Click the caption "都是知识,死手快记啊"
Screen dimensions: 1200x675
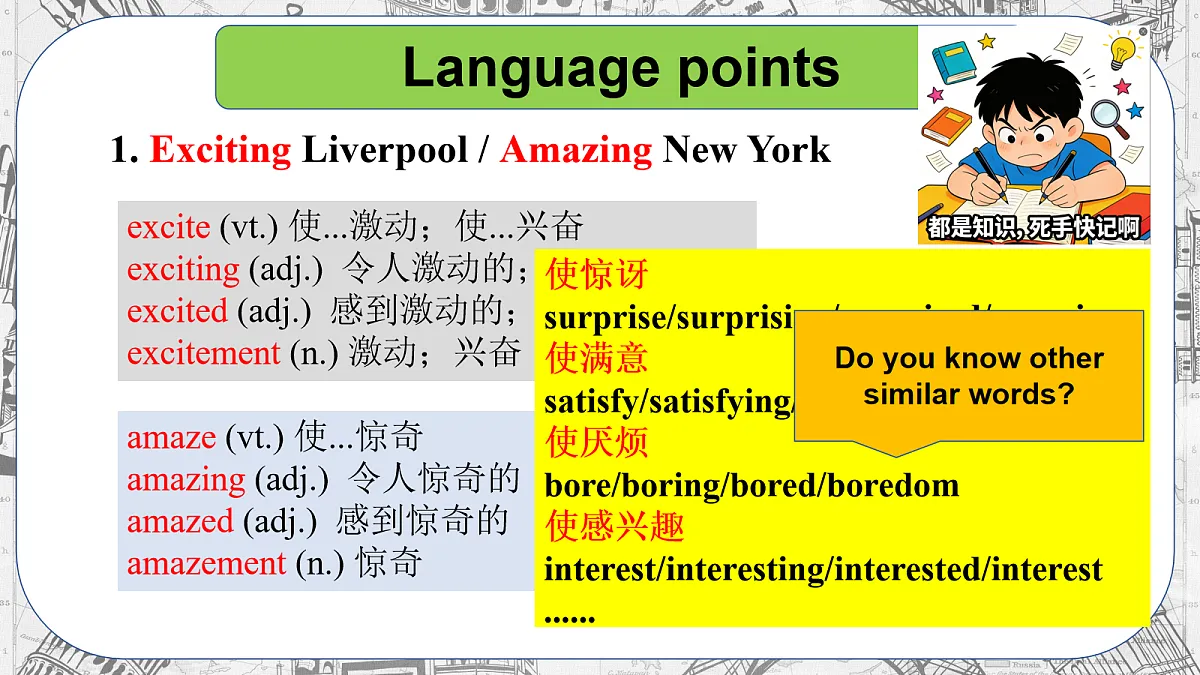pyautogui.click(x=1034, y=227)
